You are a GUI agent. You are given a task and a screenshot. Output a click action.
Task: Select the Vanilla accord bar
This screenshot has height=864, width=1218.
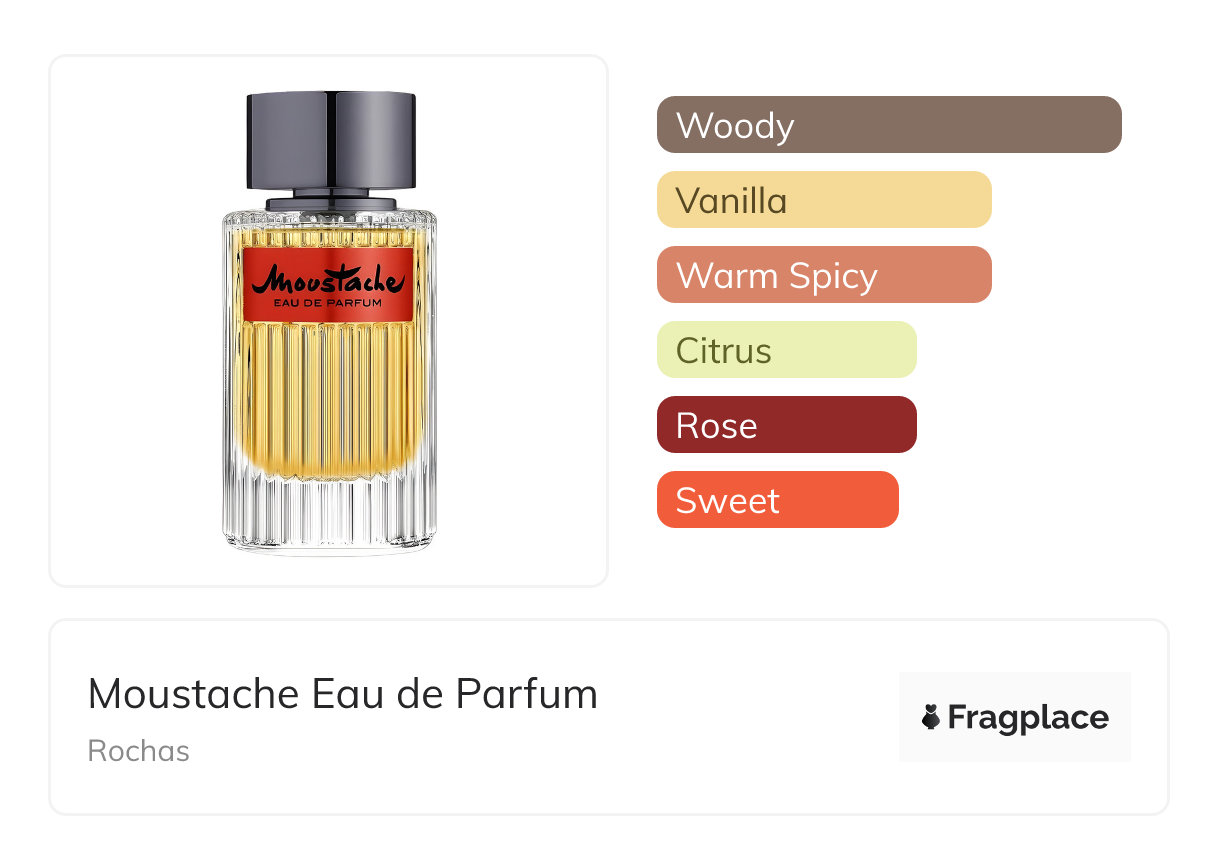pyautogui.click(x=824, y=200)
